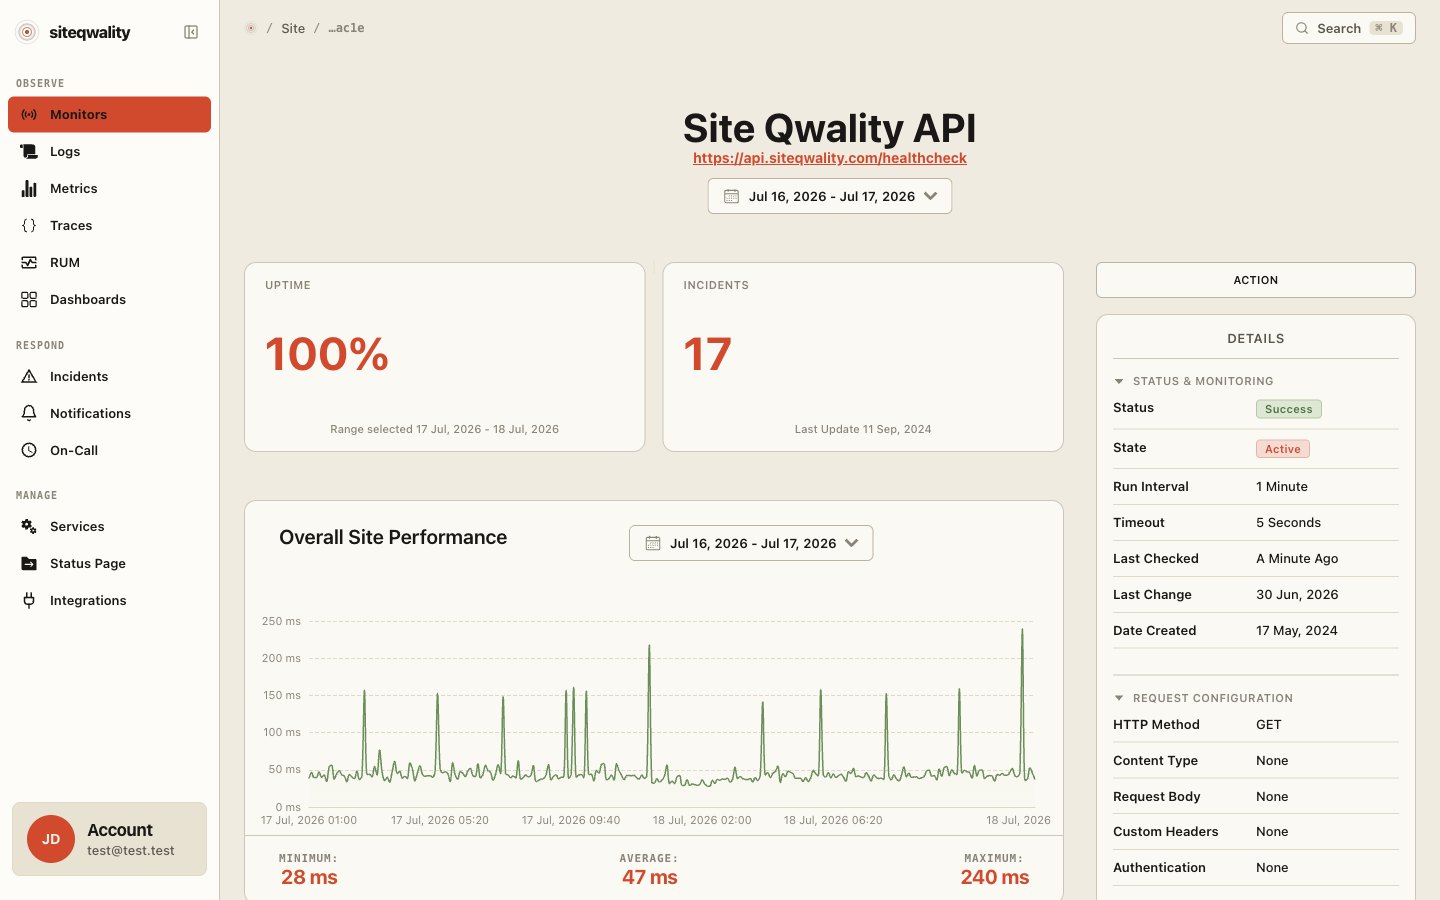
Task: Open Dashboards from the sidebar
Action: click(x=109, y=299)
